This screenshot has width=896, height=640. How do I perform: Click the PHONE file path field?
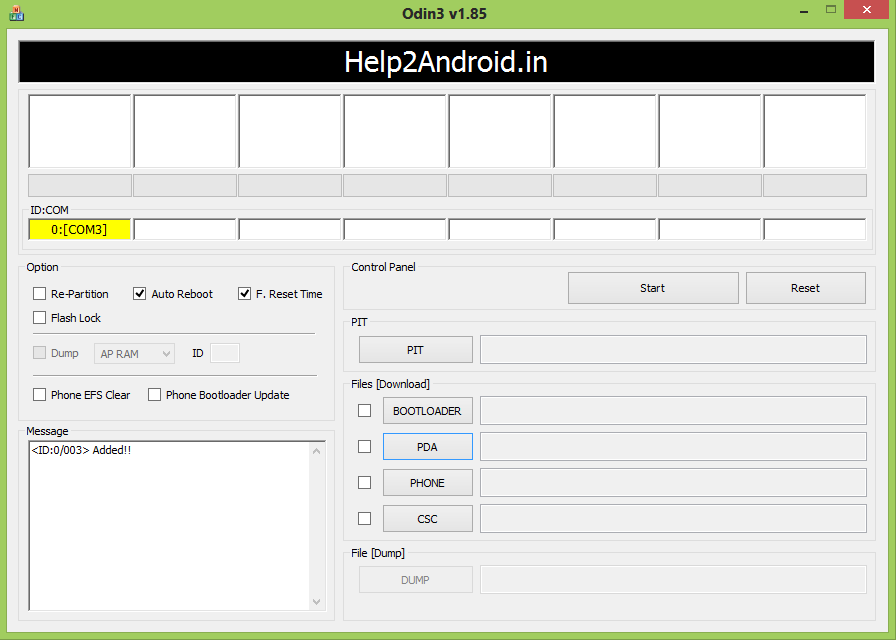[673, 483]
